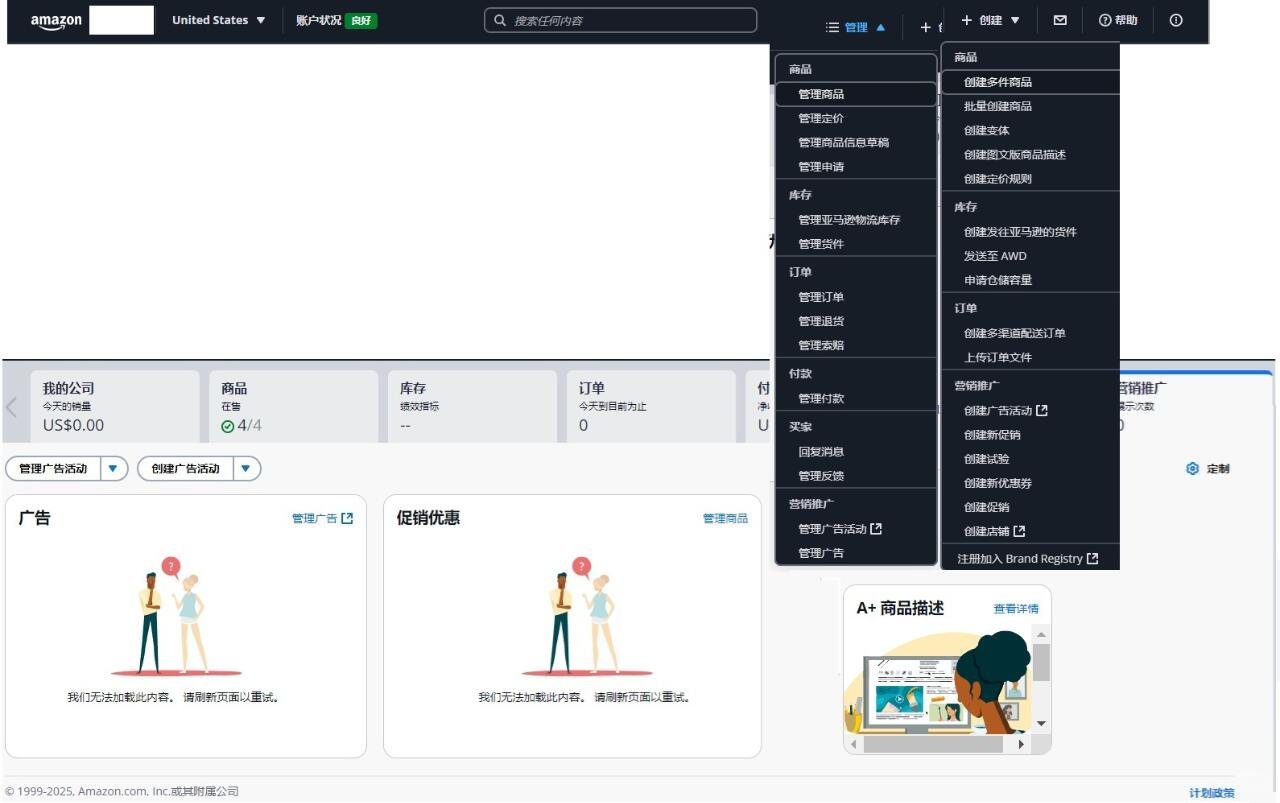Click the Amazon logo in the header
This screenshot has width=1280, height=803.
click(56, 21)
